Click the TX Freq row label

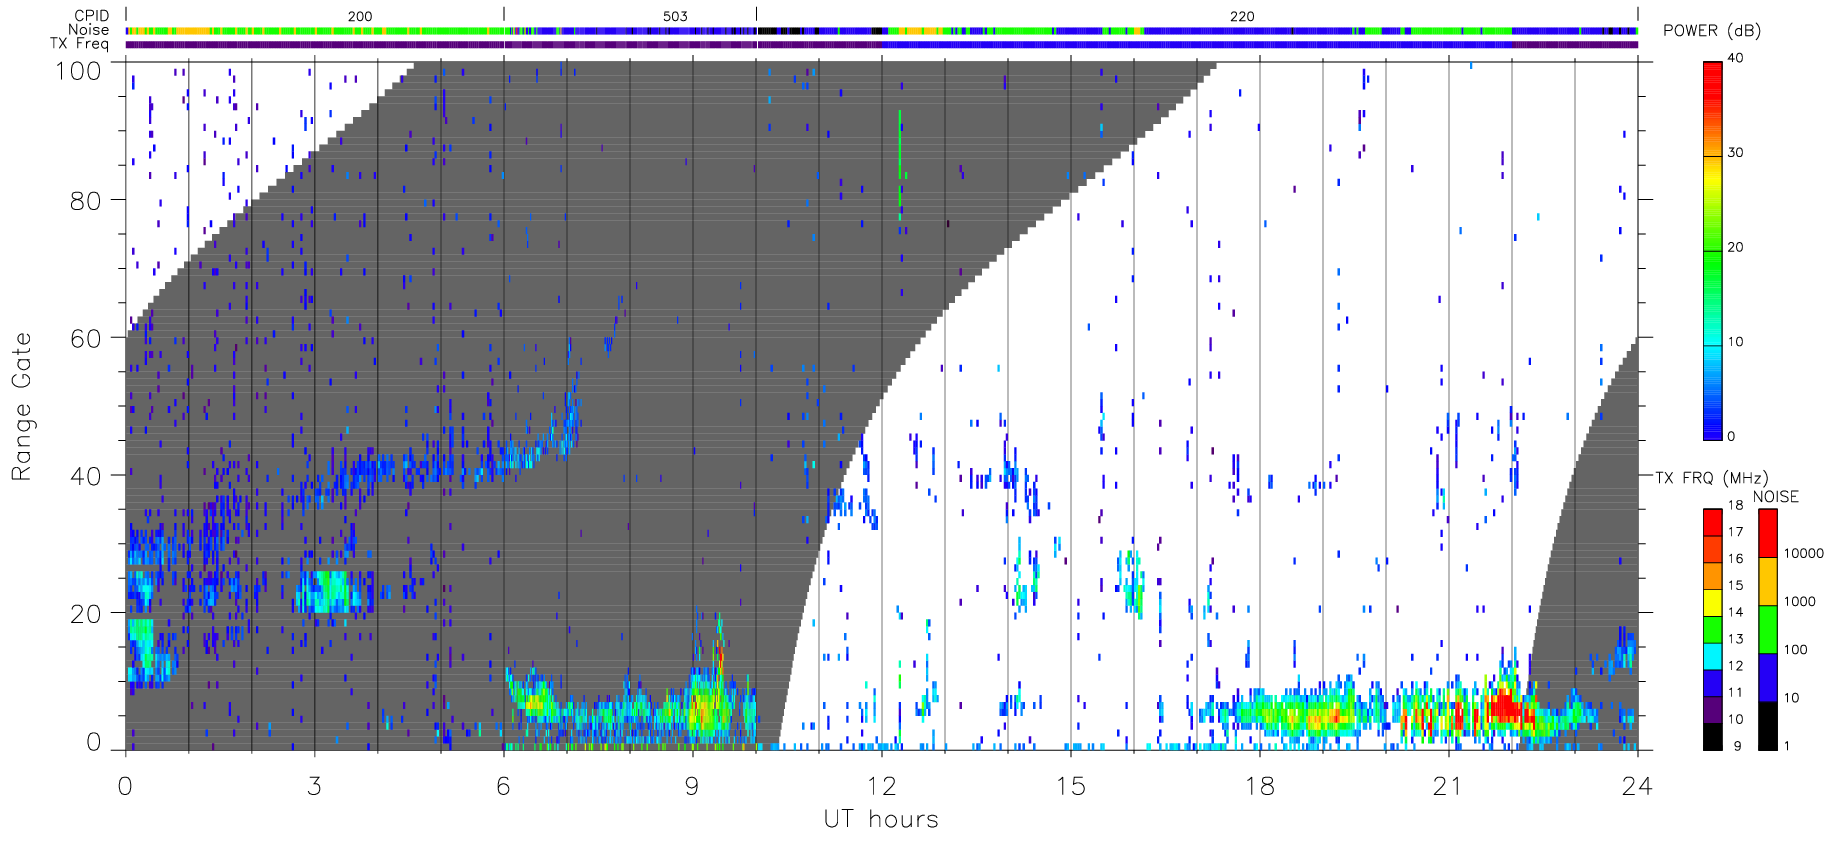[x=79, y=44]
